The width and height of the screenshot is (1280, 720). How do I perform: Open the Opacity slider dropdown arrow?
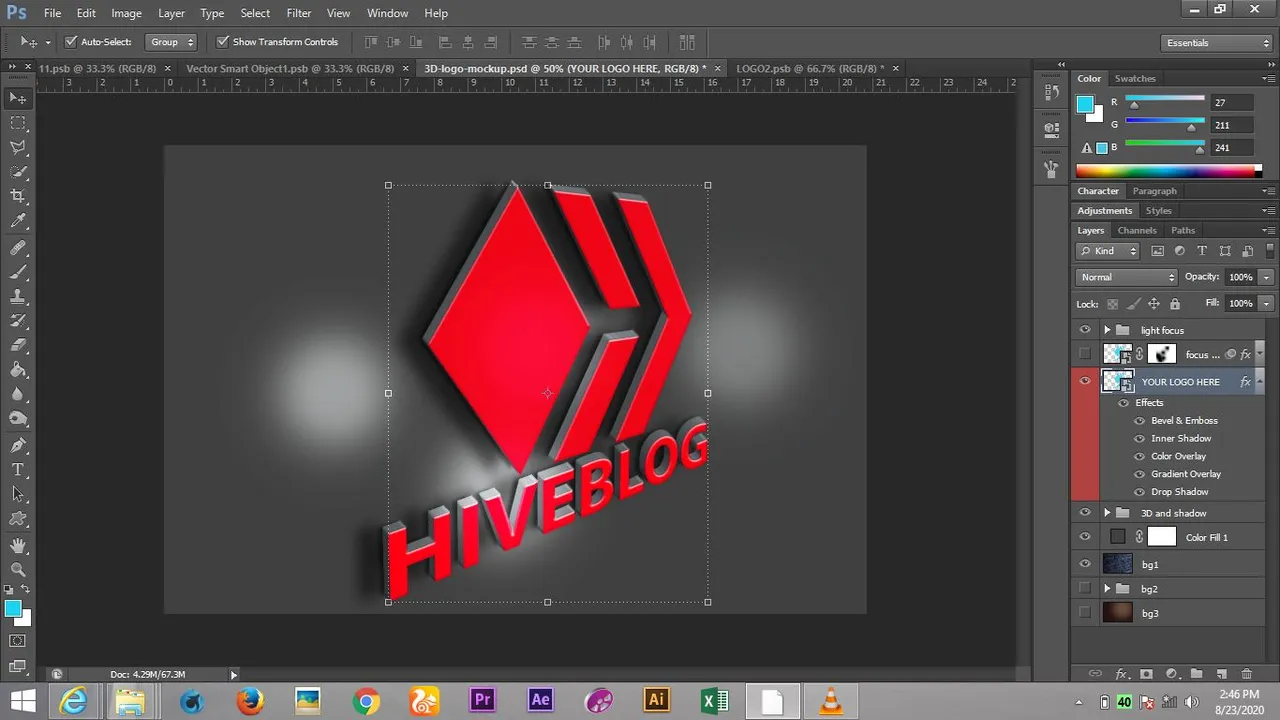click(x=1266, y=277)
